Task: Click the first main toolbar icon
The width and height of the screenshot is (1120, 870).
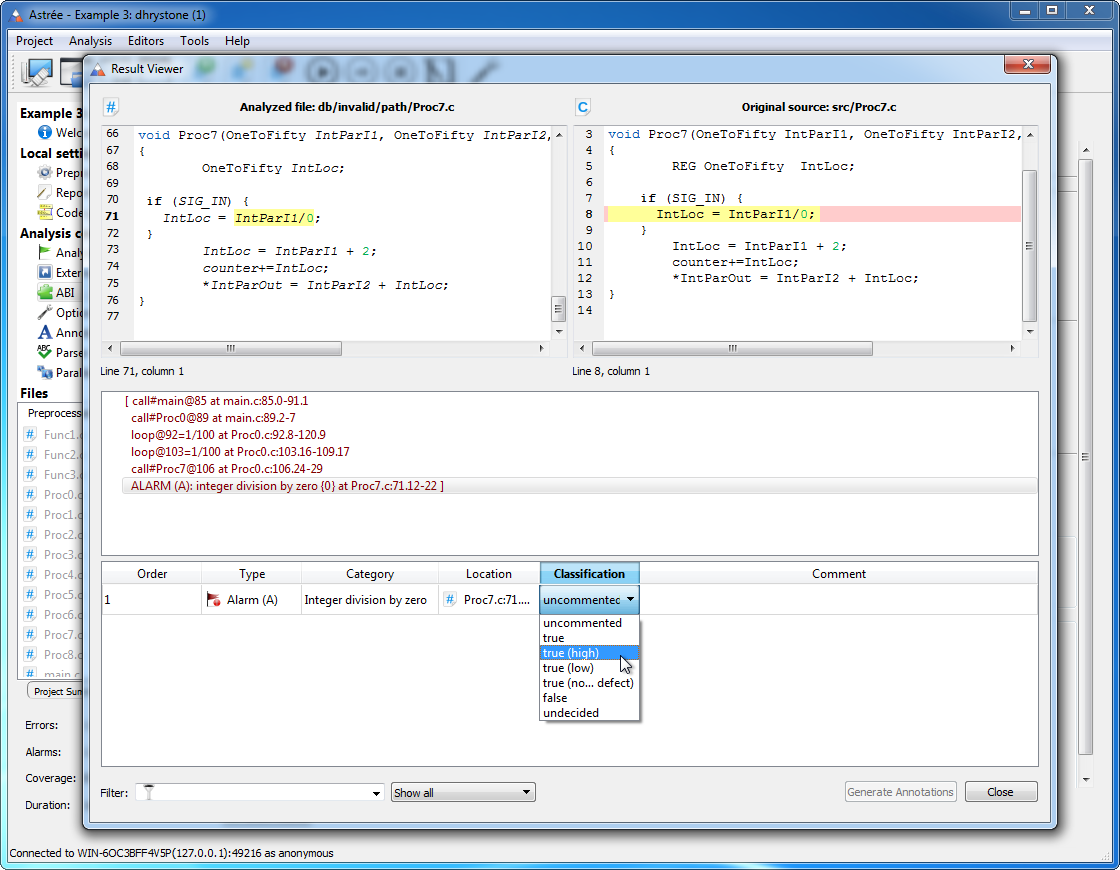Action: point(36,71)
